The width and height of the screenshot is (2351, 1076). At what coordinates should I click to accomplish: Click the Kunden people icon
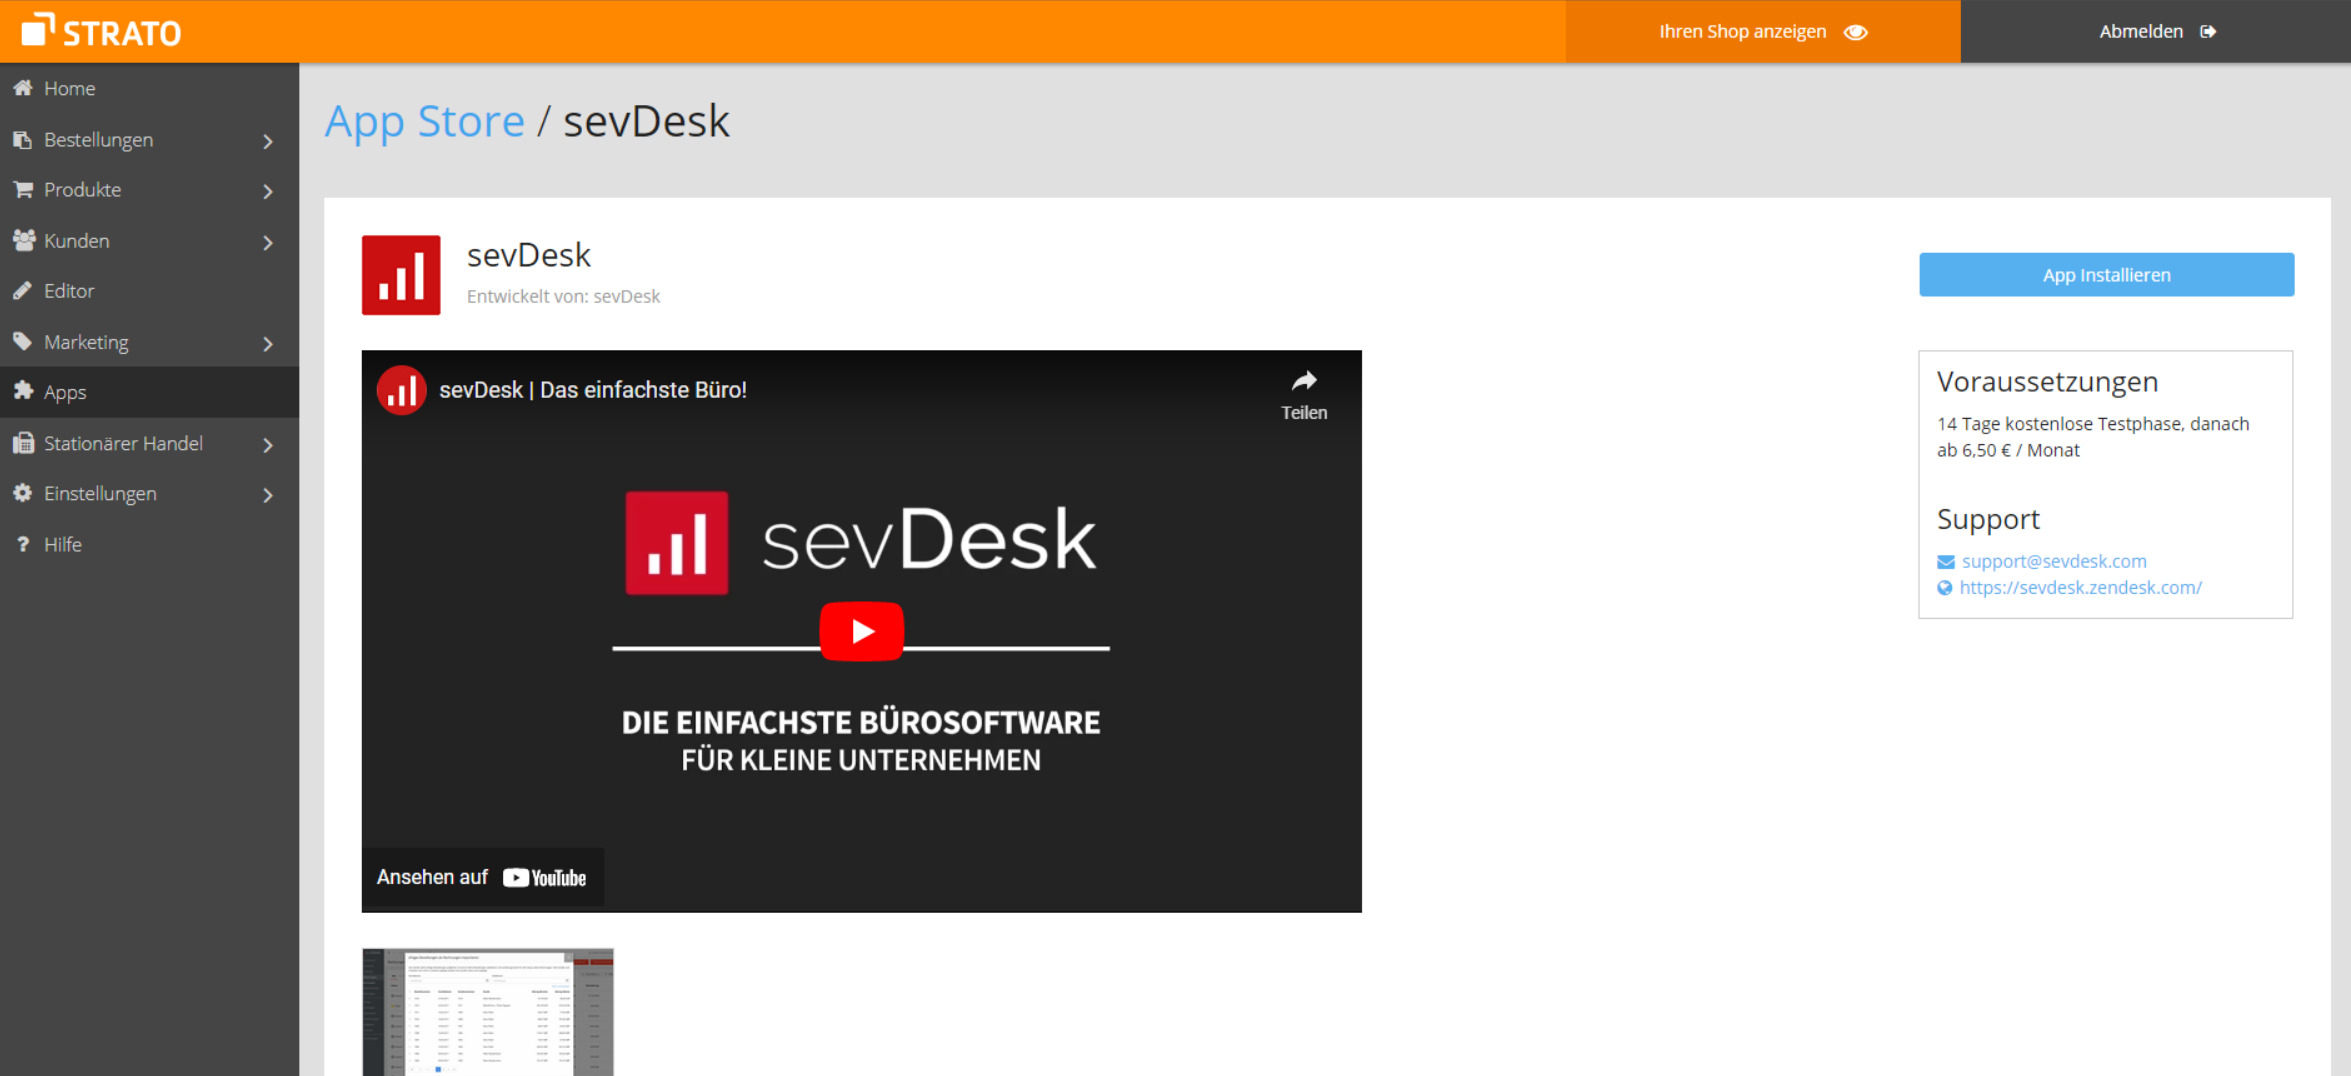[23, 240]
